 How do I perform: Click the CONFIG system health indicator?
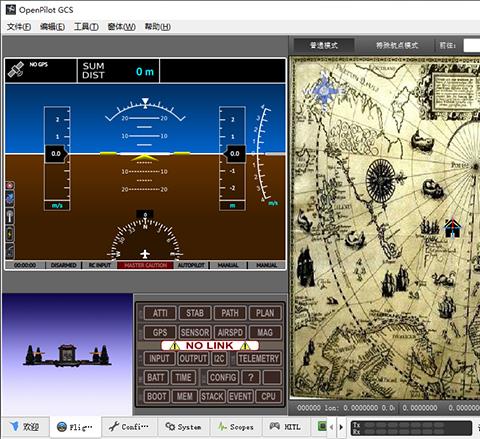pyautogui.click(x=223, y=378)
